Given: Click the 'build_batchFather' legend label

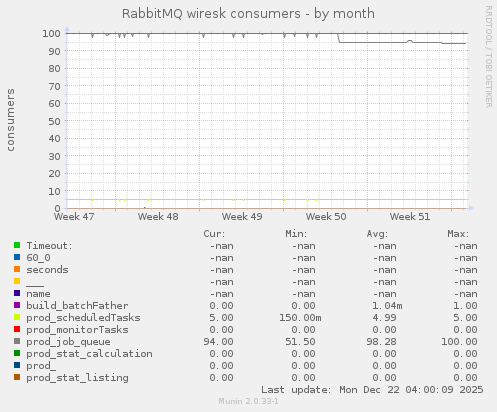Looking at the screenshot, I should tap(77, 306).
